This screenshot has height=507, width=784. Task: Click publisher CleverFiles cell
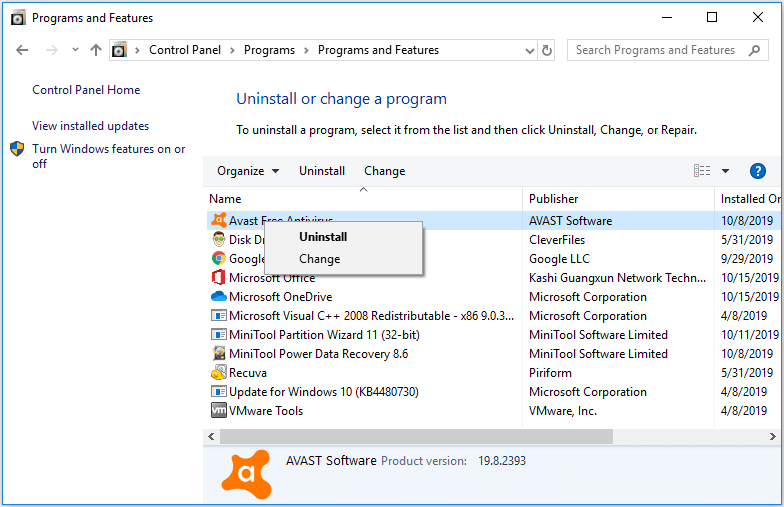[557, 240]
